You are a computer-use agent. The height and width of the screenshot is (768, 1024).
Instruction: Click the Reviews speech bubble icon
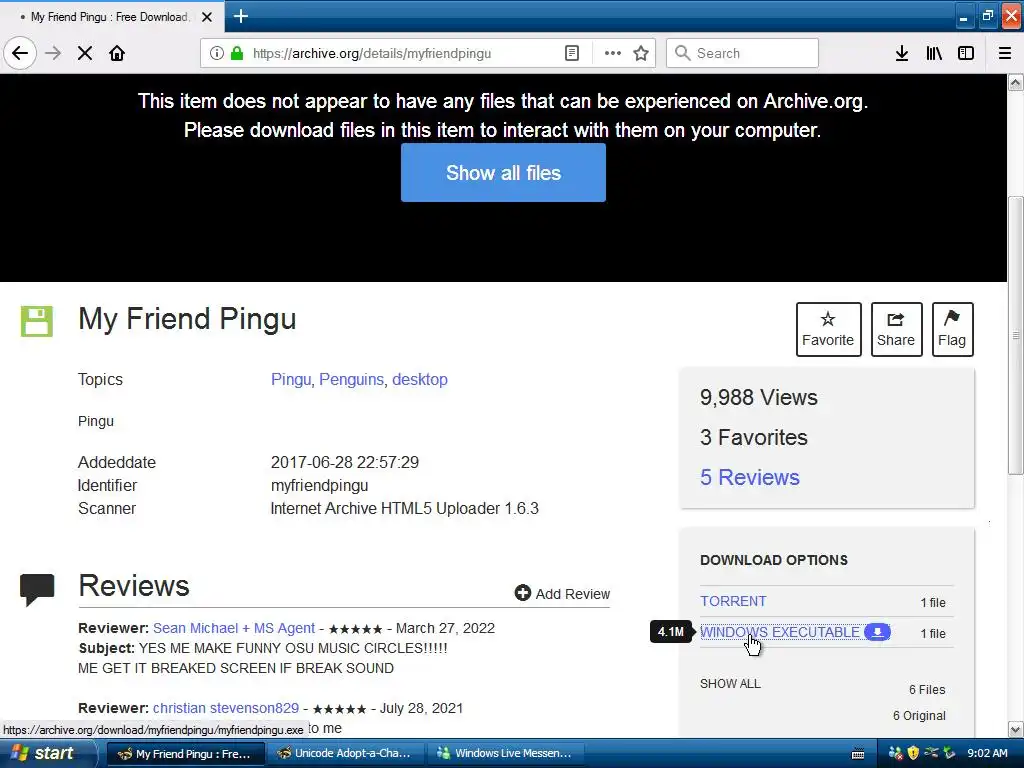(37, 589)
